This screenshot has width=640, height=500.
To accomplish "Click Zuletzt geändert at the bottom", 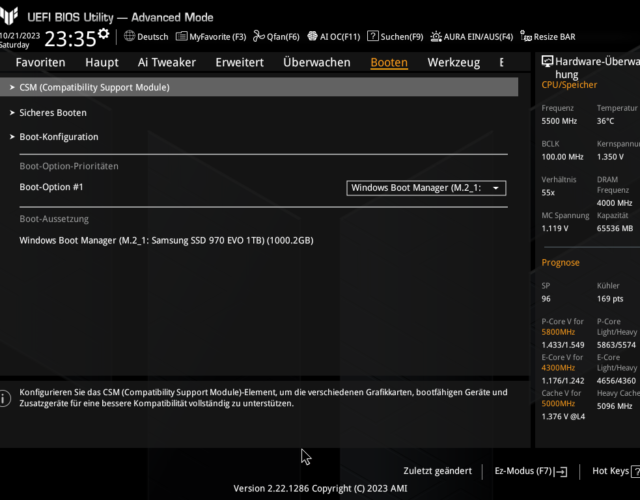I will (437, 470).
